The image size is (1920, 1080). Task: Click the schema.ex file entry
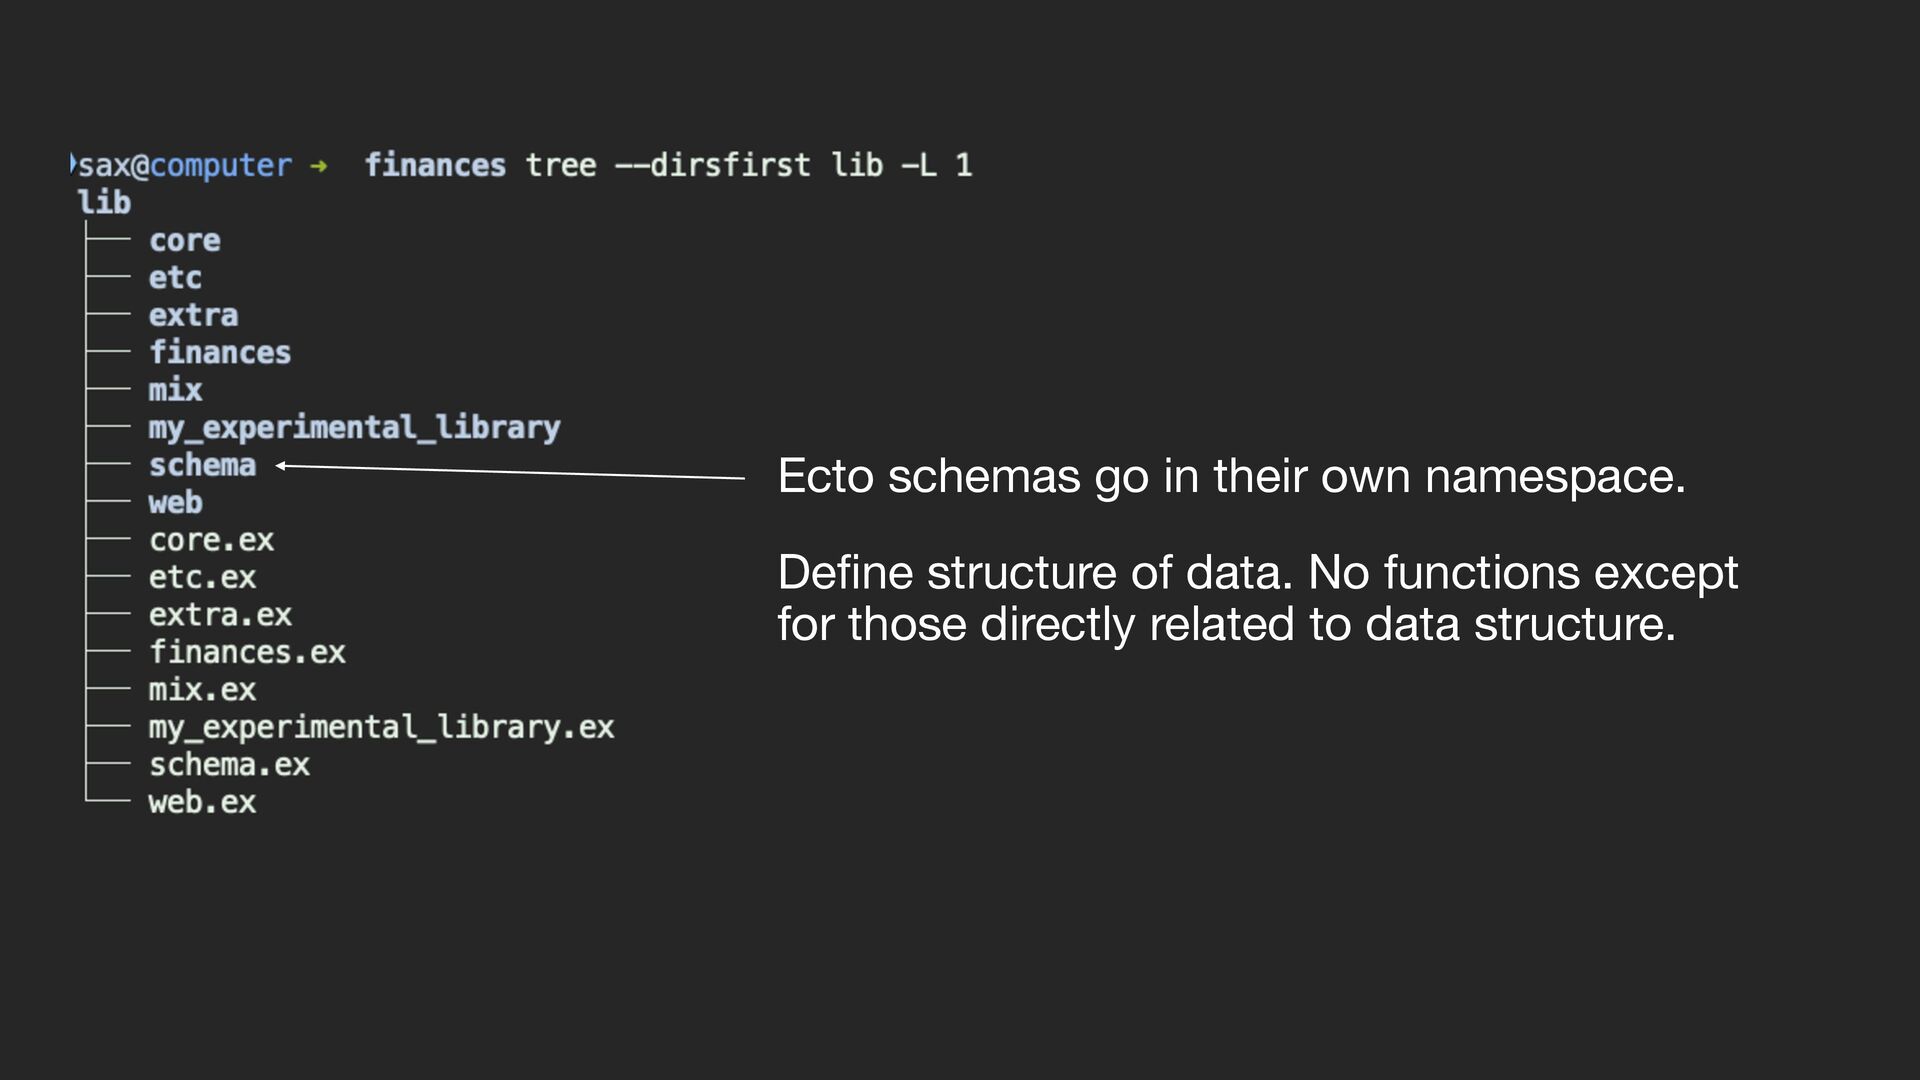click(x=230, y=765)
